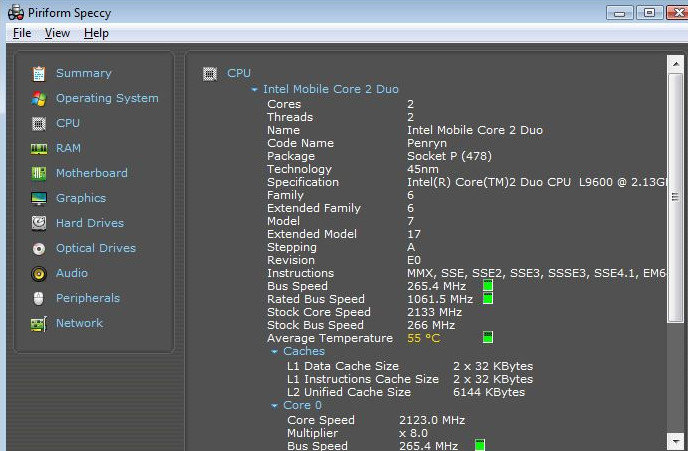Click the Intel Mobile Core 2 Duo tree heading
Image resolution: width=688 pixels, height=451 pixels.
[x=330, y=89]
